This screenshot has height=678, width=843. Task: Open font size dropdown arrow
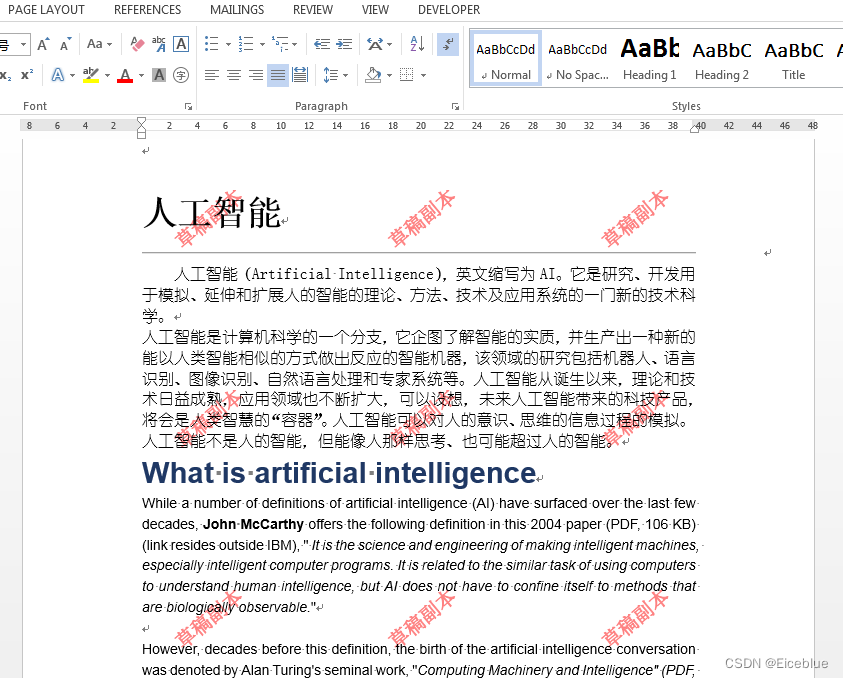(x=23, y=44)
